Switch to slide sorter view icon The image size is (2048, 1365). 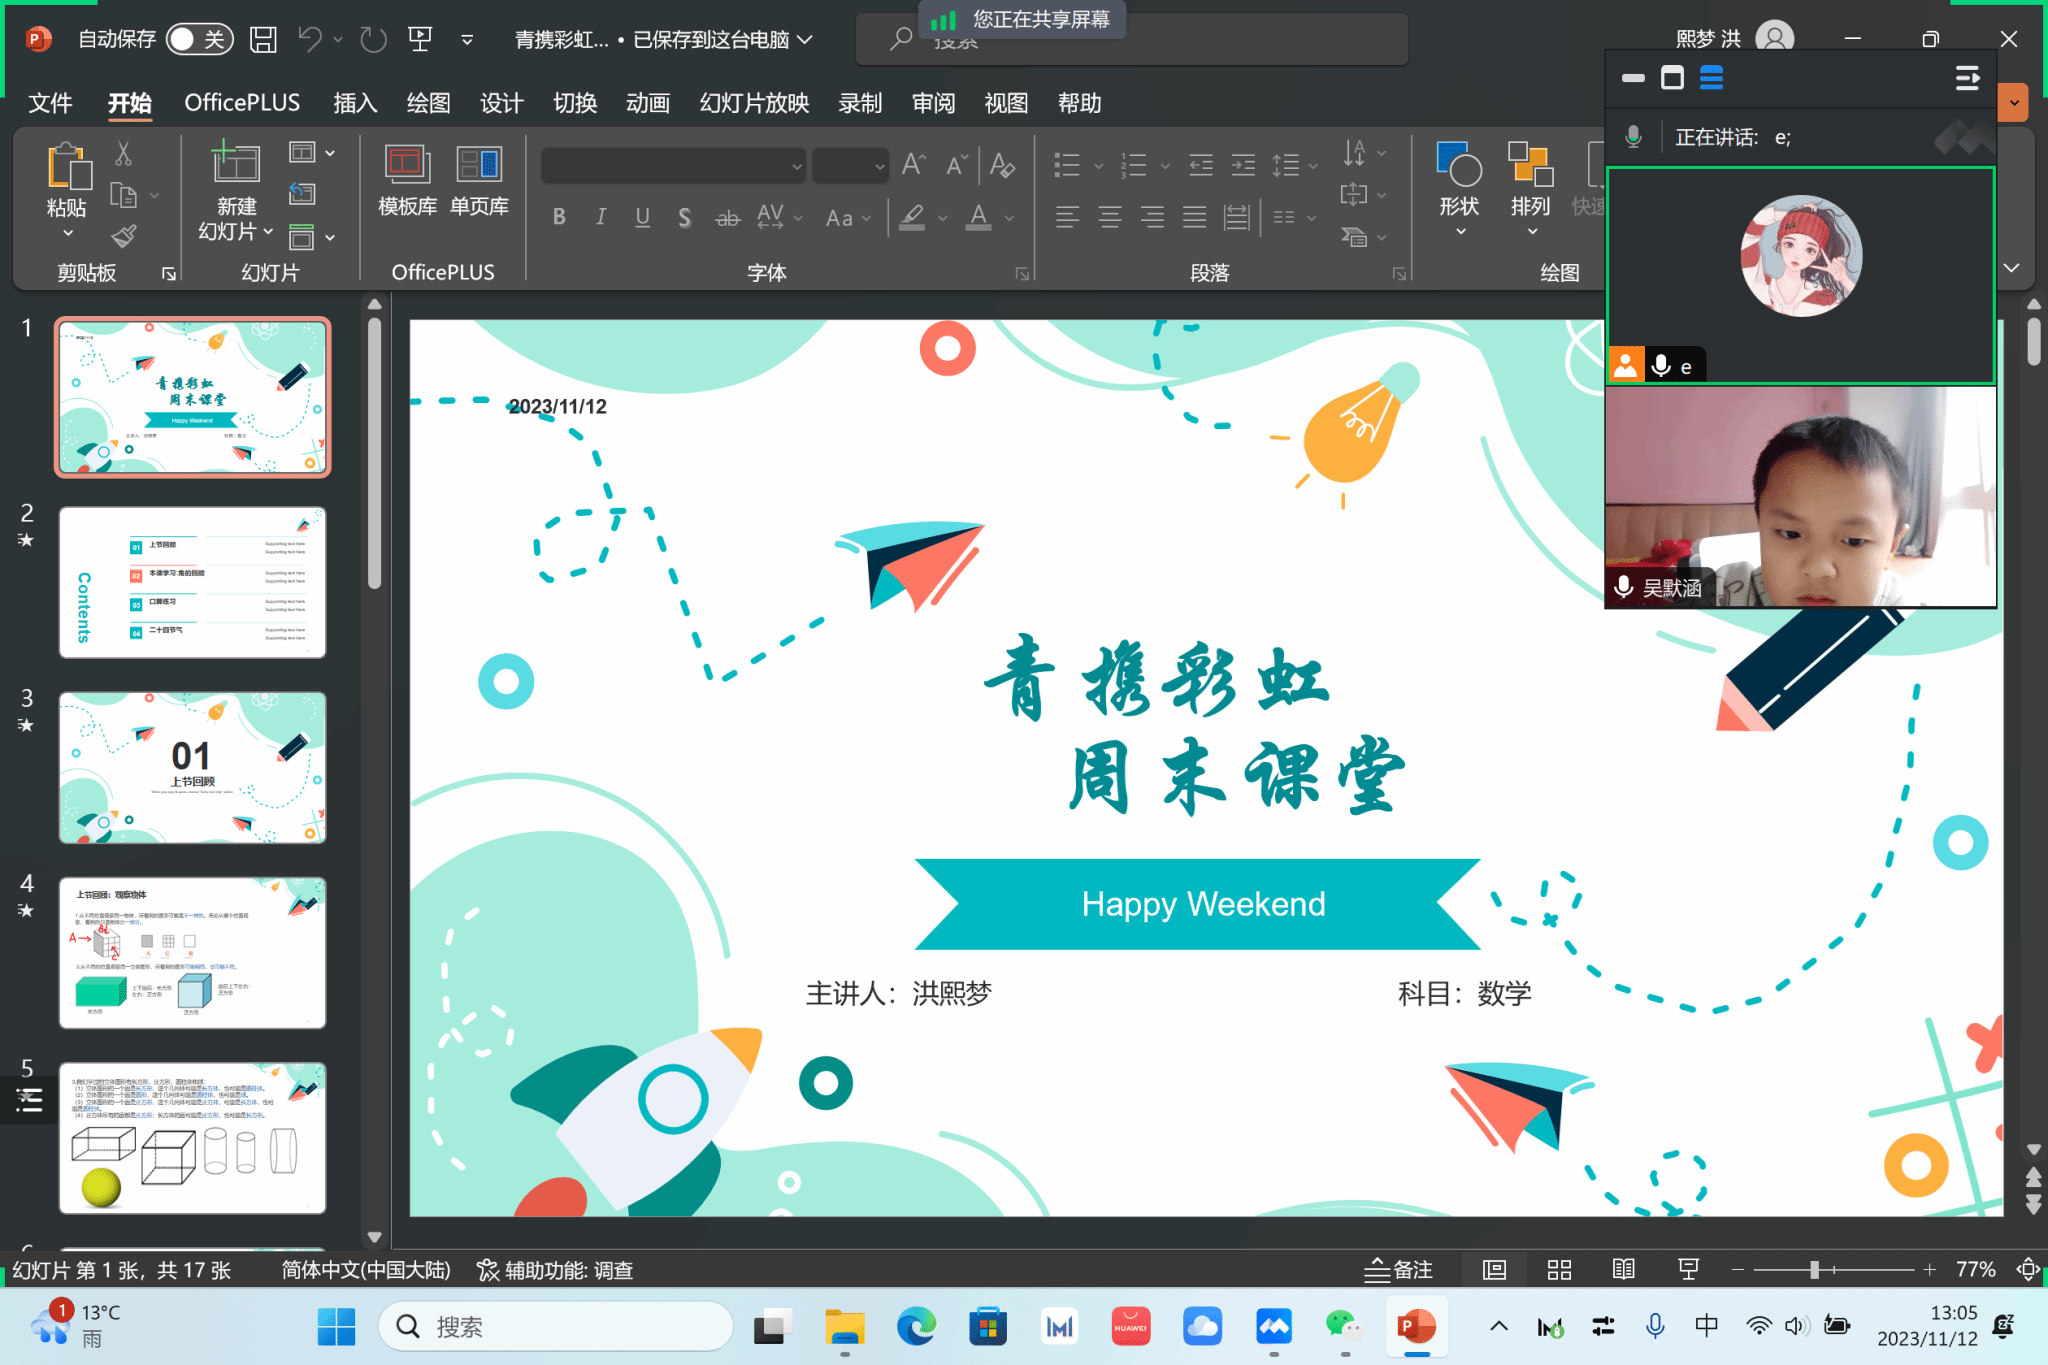click(1559, 1270)
